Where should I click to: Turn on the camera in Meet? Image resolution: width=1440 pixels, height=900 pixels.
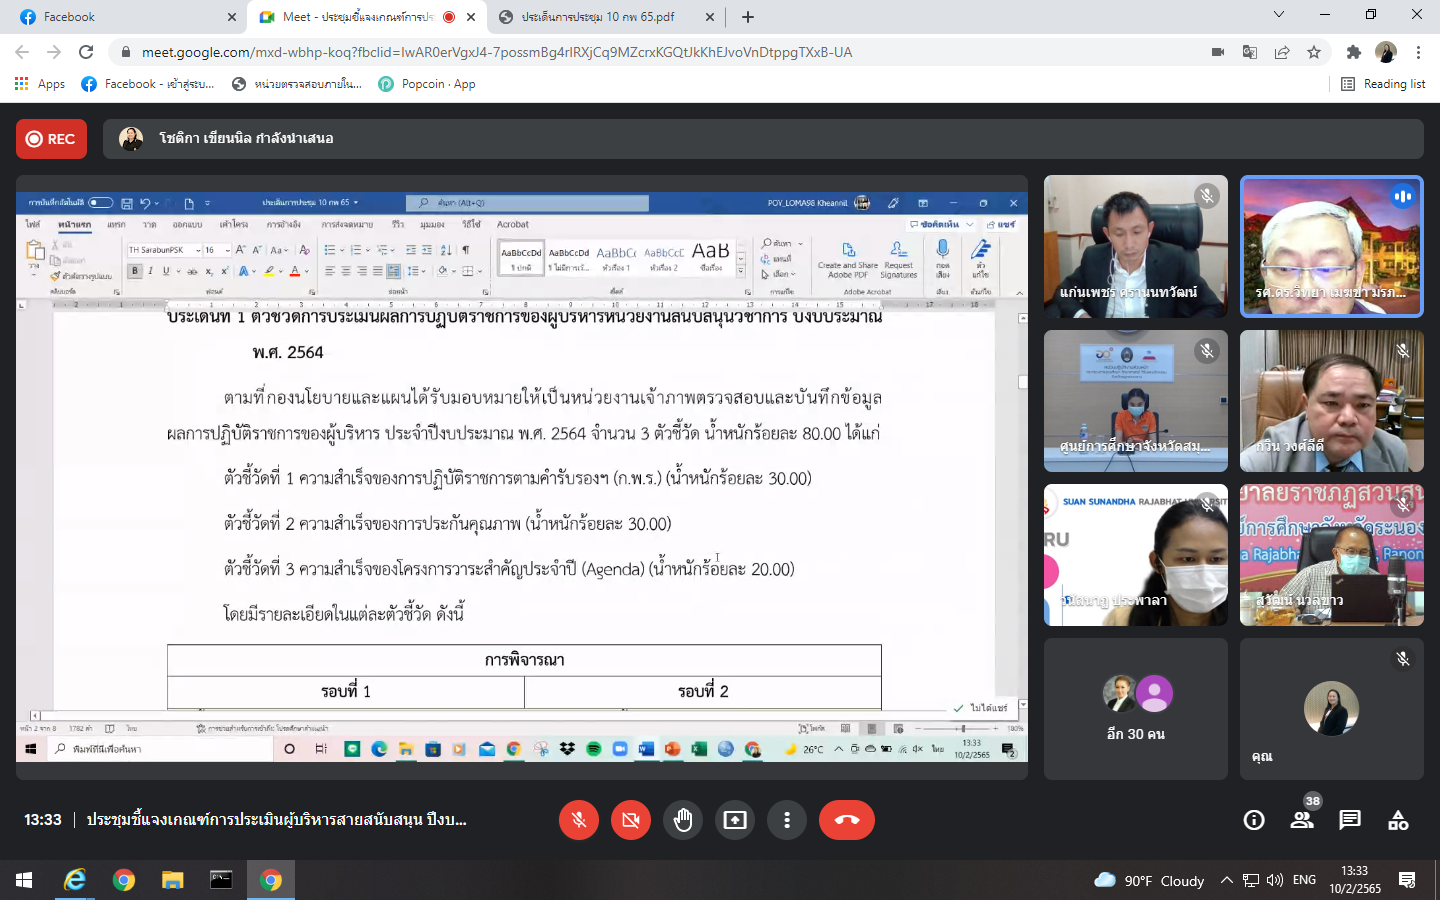630,820
